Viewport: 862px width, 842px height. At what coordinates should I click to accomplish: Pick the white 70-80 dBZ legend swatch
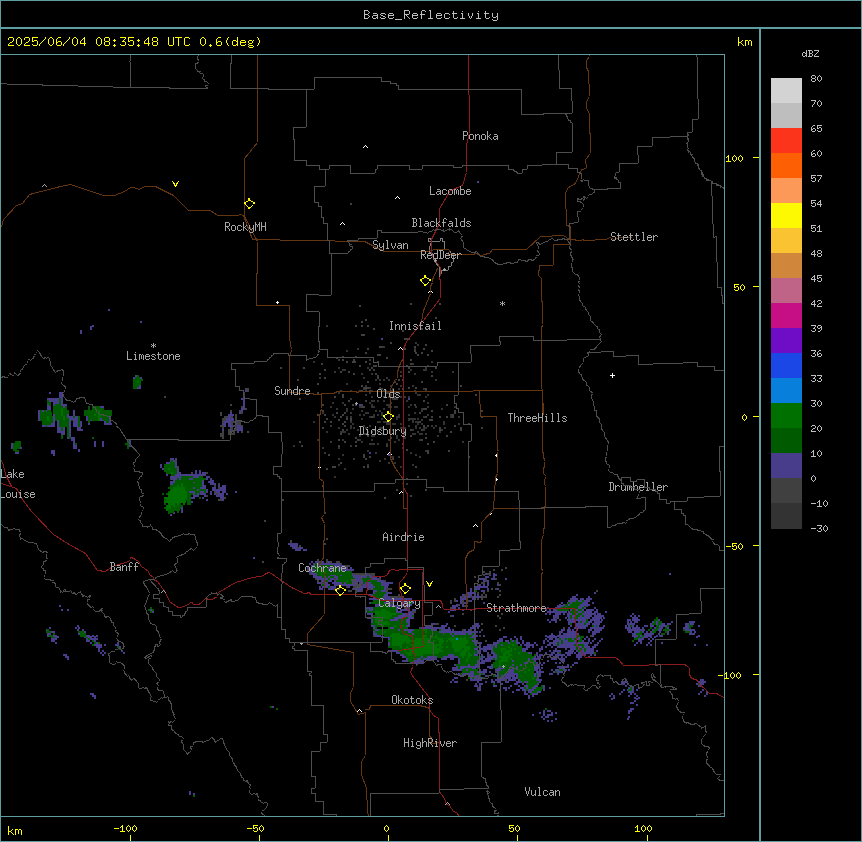pyautogui.click(x=786, y=90)
